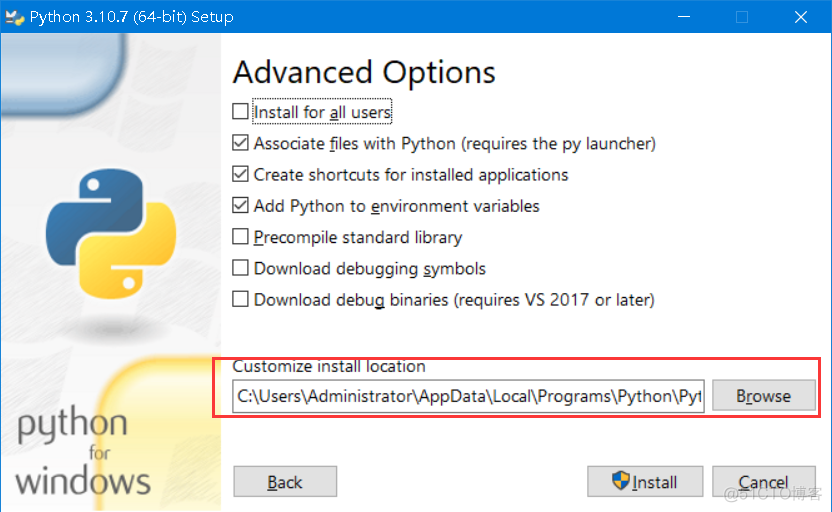Image resolution: width=832 pixels, height=512 pixels.
Task: Minimize the Python Setup window
Action: (x=683, y=16)
